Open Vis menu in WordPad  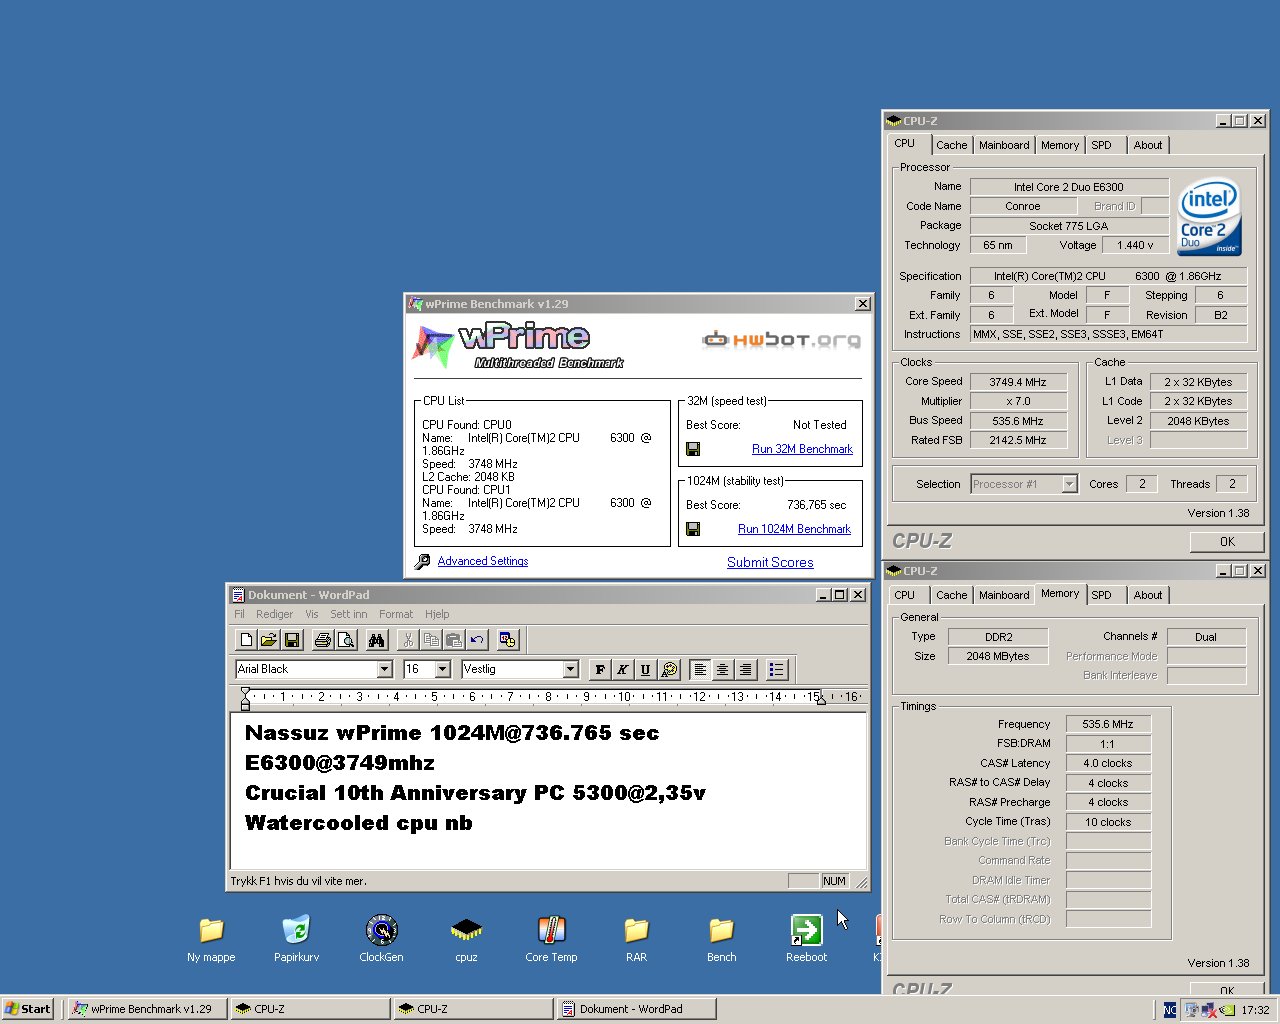coord(312,614)
